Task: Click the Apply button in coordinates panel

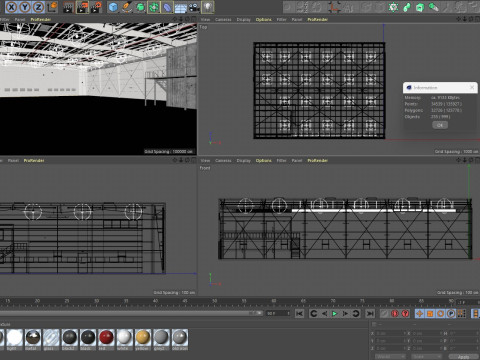Action: (463, 357)
